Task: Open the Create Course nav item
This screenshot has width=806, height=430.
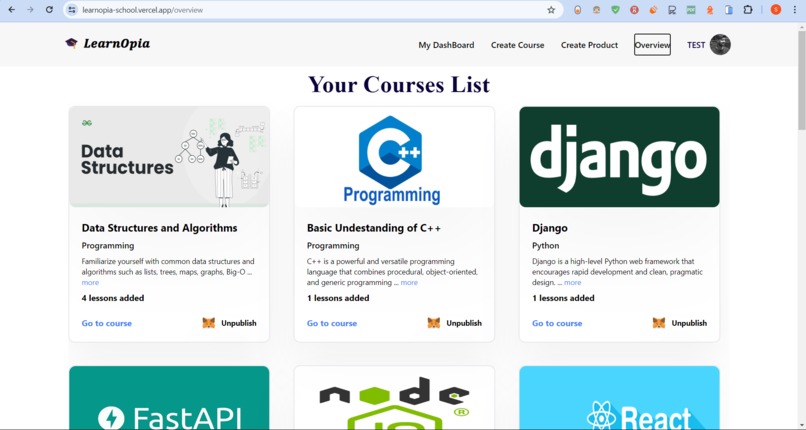Action: click(x=517, y=45)
